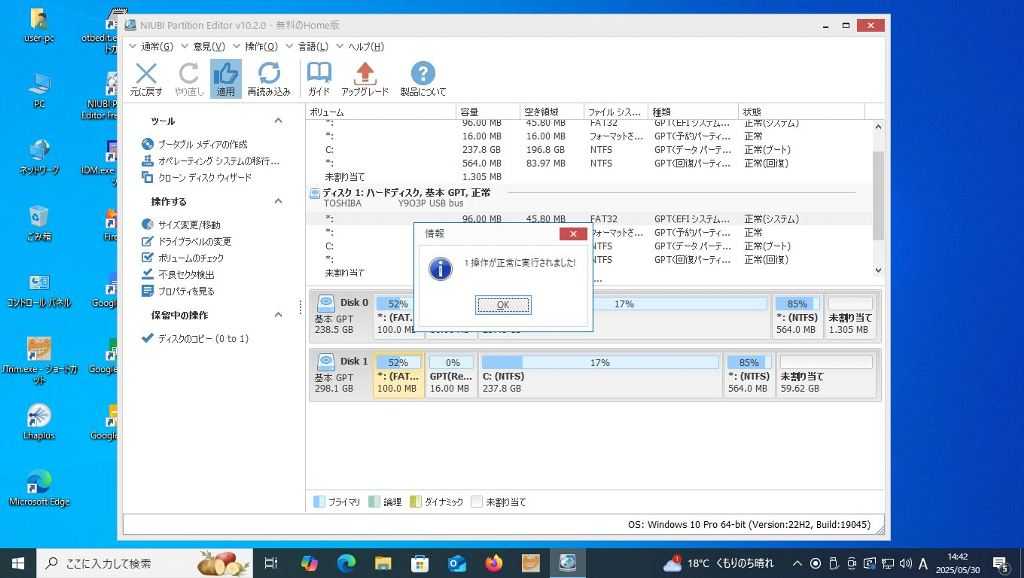
Task: Launch the Clone Disk Wizard (クローン ディスク ウィザード)
Action: [x=204, y=177]
